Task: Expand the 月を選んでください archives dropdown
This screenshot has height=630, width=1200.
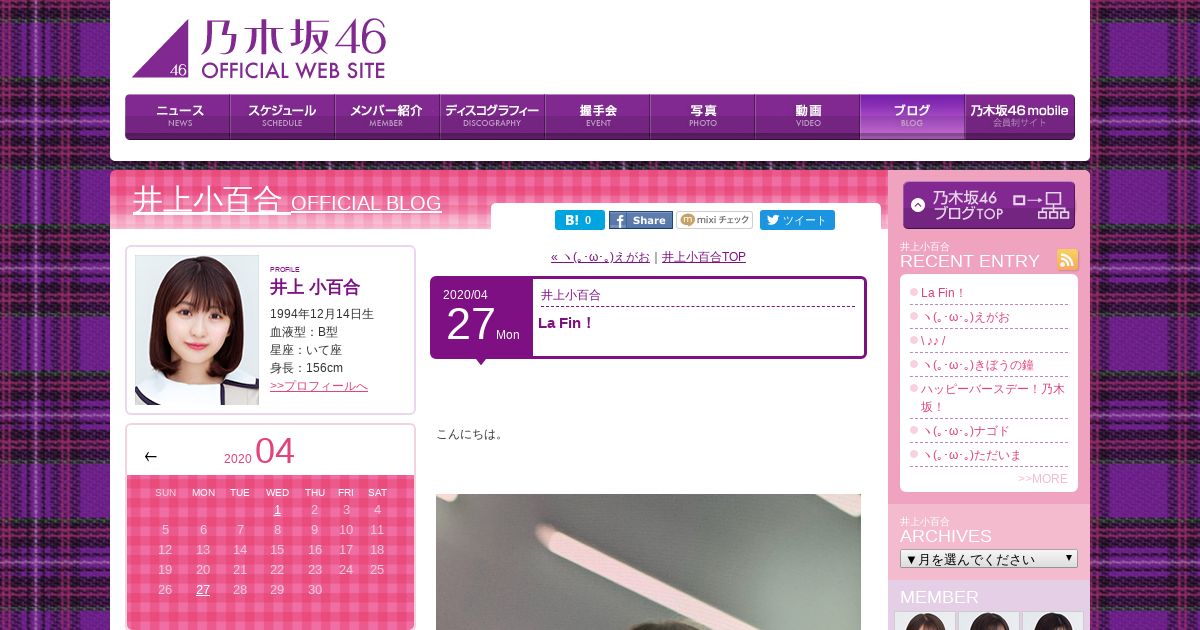Action: tap(989, 559)
